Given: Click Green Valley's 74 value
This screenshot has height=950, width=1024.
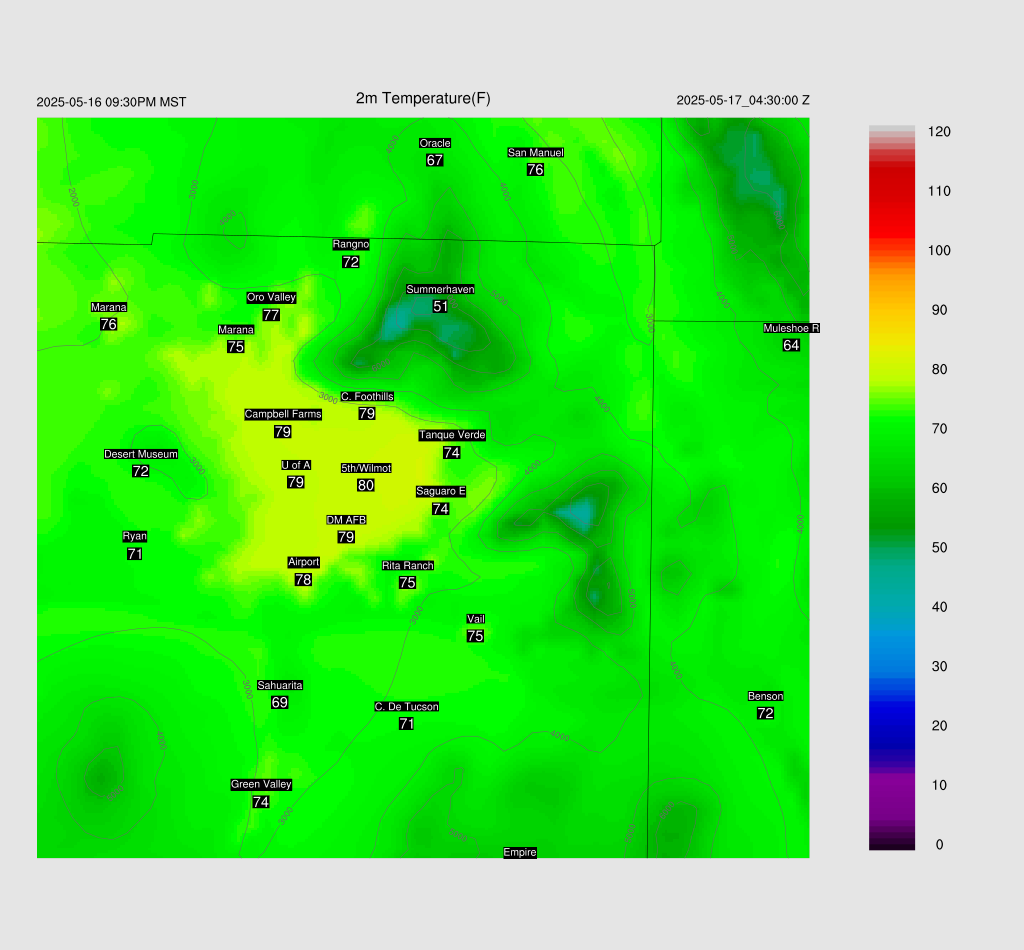Looking at the screenshot, I should pos(261,802).
